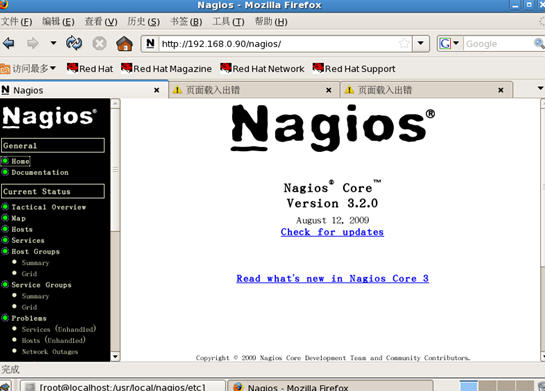The image size is (545, 391).
Task: Open Grid under Host Groups
Action: (x=29, y=274)
